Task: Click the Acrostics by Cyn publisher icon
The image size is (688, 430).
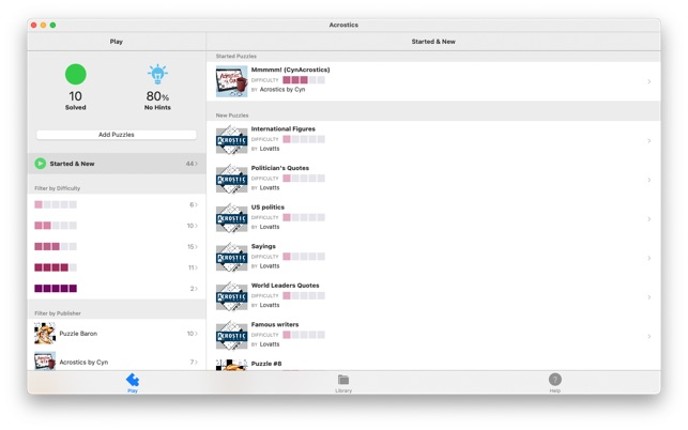Action: 45,361
